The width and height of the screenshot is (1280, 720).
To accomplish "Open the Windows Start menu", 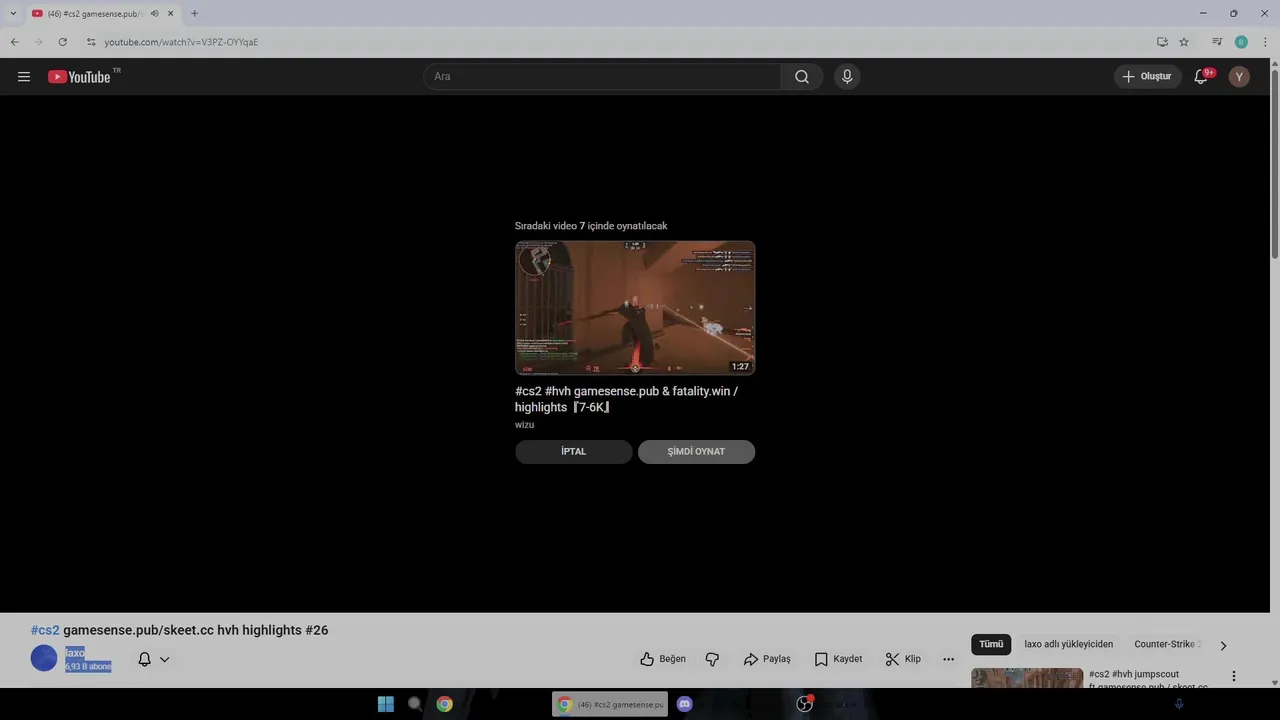I will (386, 704).
